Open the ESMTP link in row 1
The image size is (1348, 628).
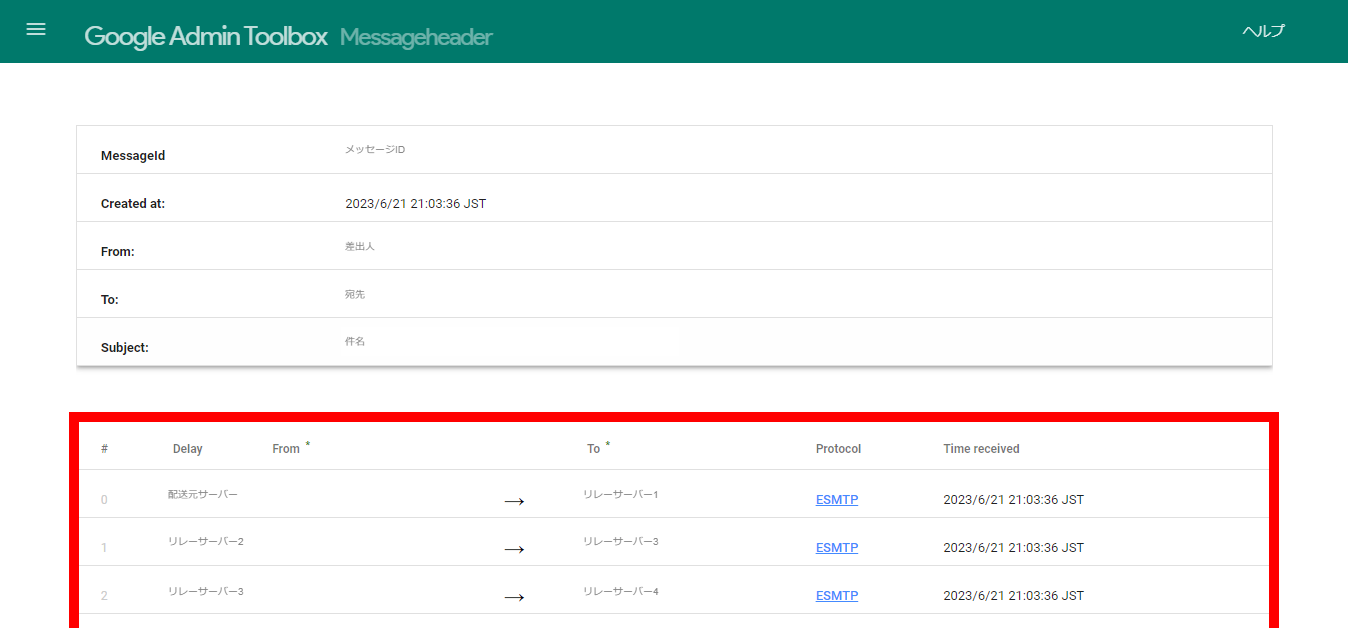click(x=837, y=548)
